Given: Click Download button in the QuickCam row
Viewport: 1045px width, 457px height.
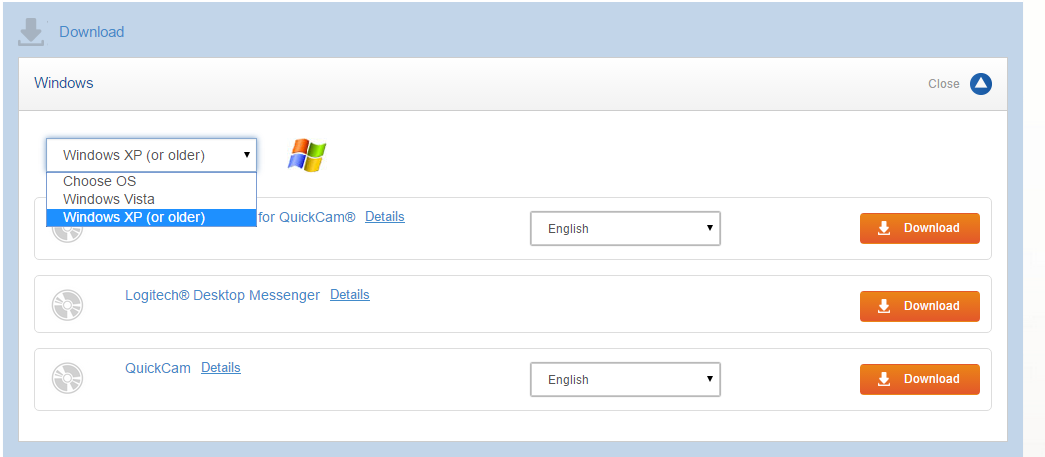Looking at the screenshot, I should 920,379.
